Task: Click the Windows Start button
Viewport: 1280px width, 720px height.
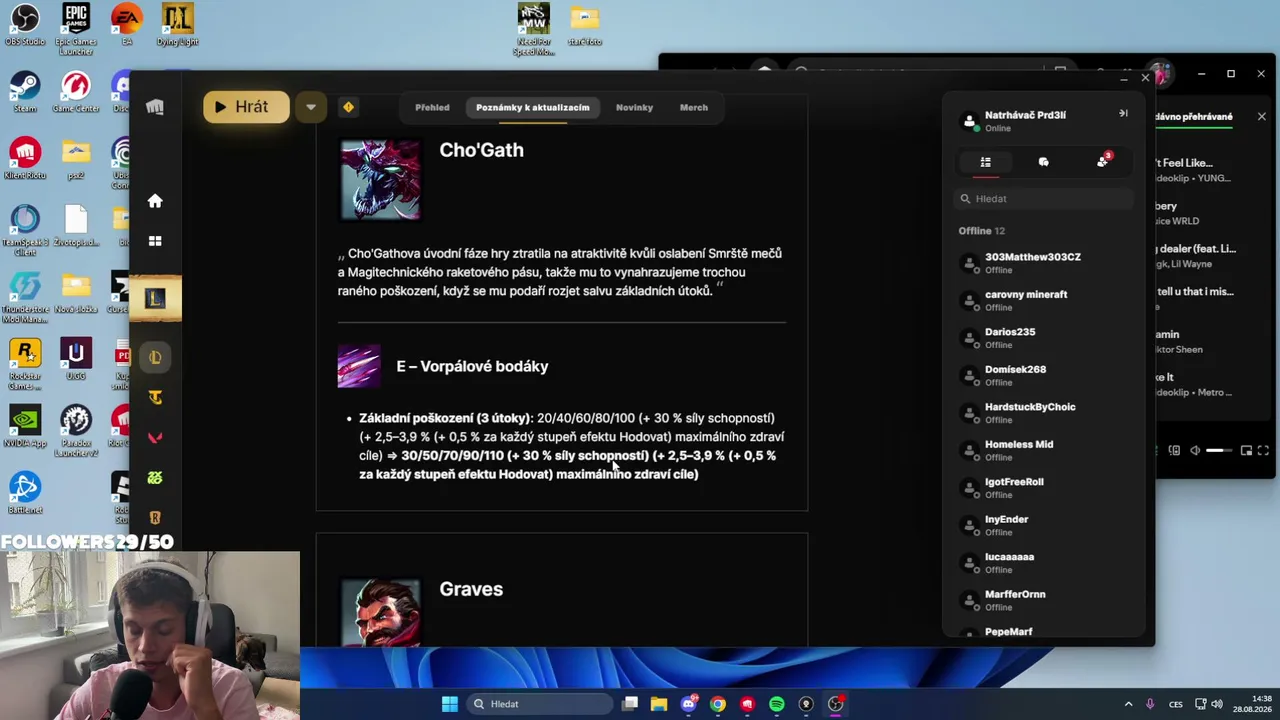Action: point(450,704)
